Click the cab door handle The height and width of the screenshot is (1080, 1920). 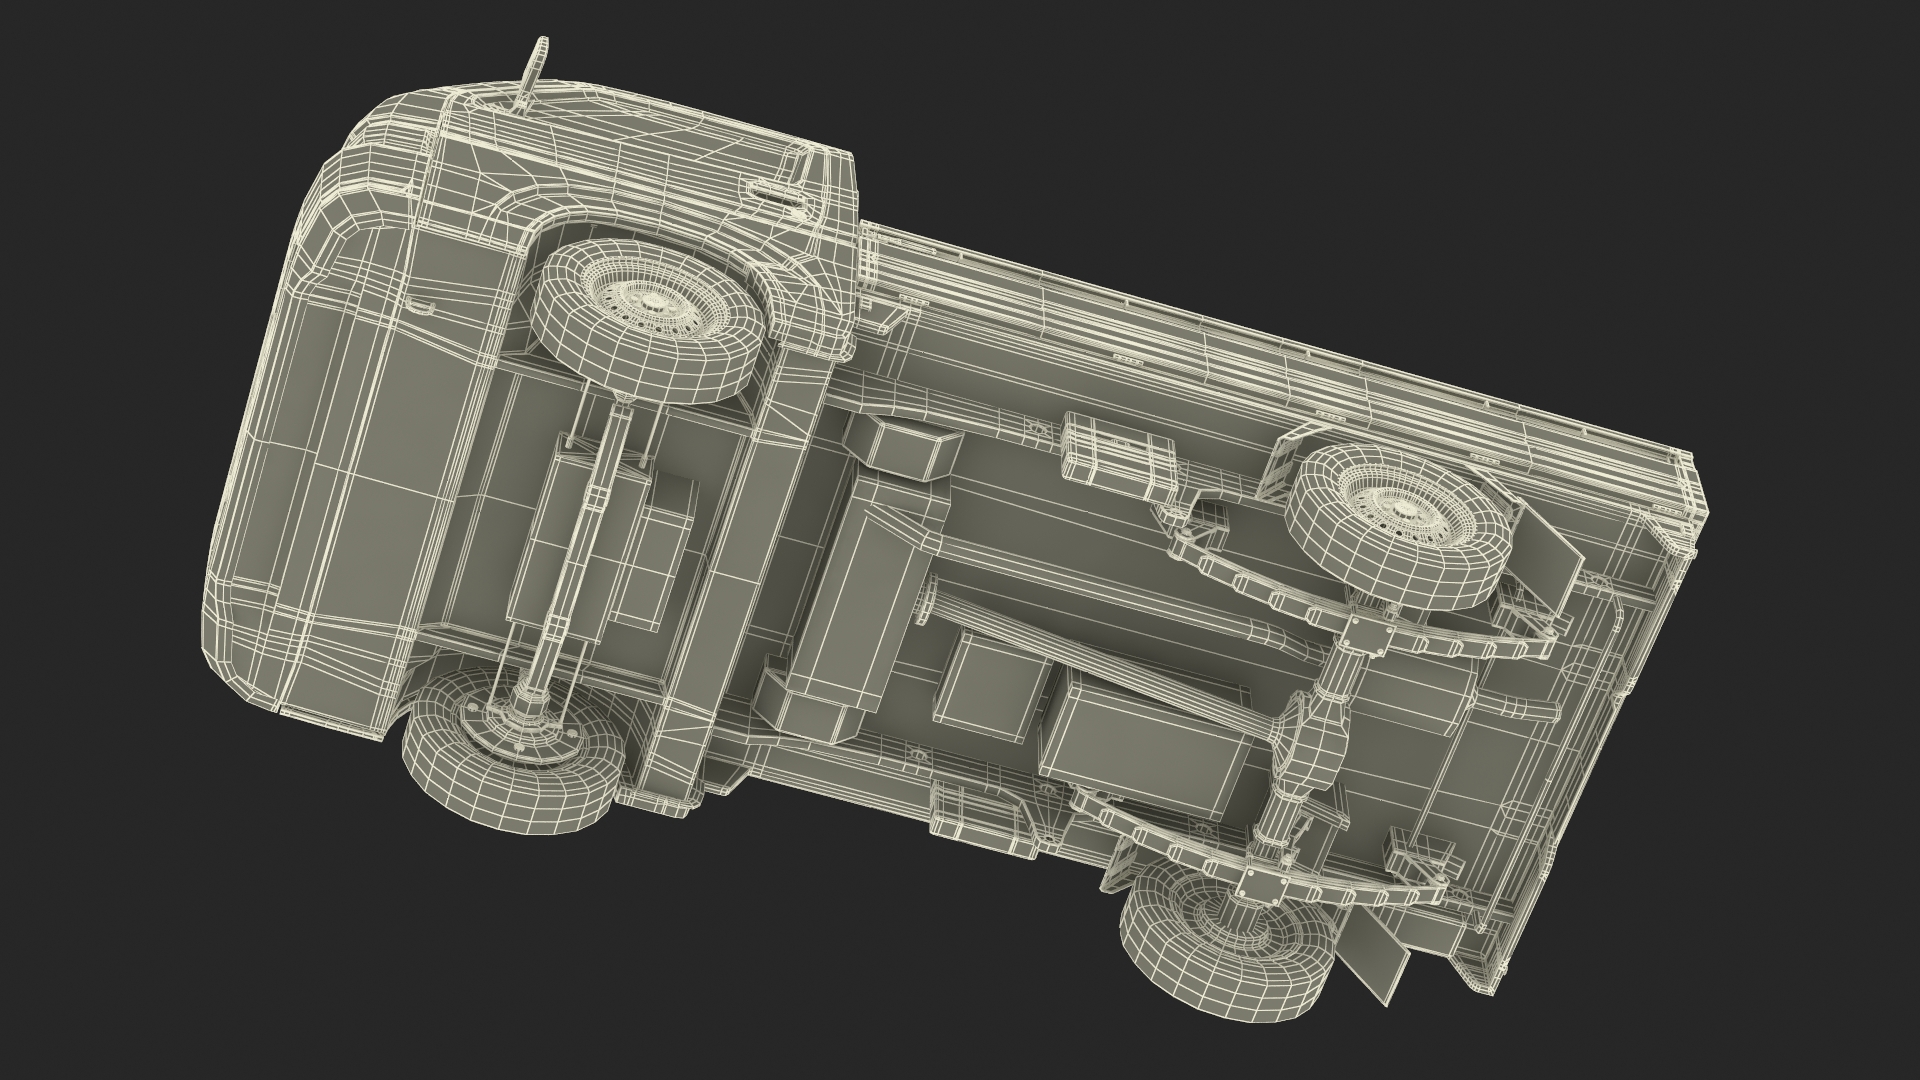[x=777, y=191]
